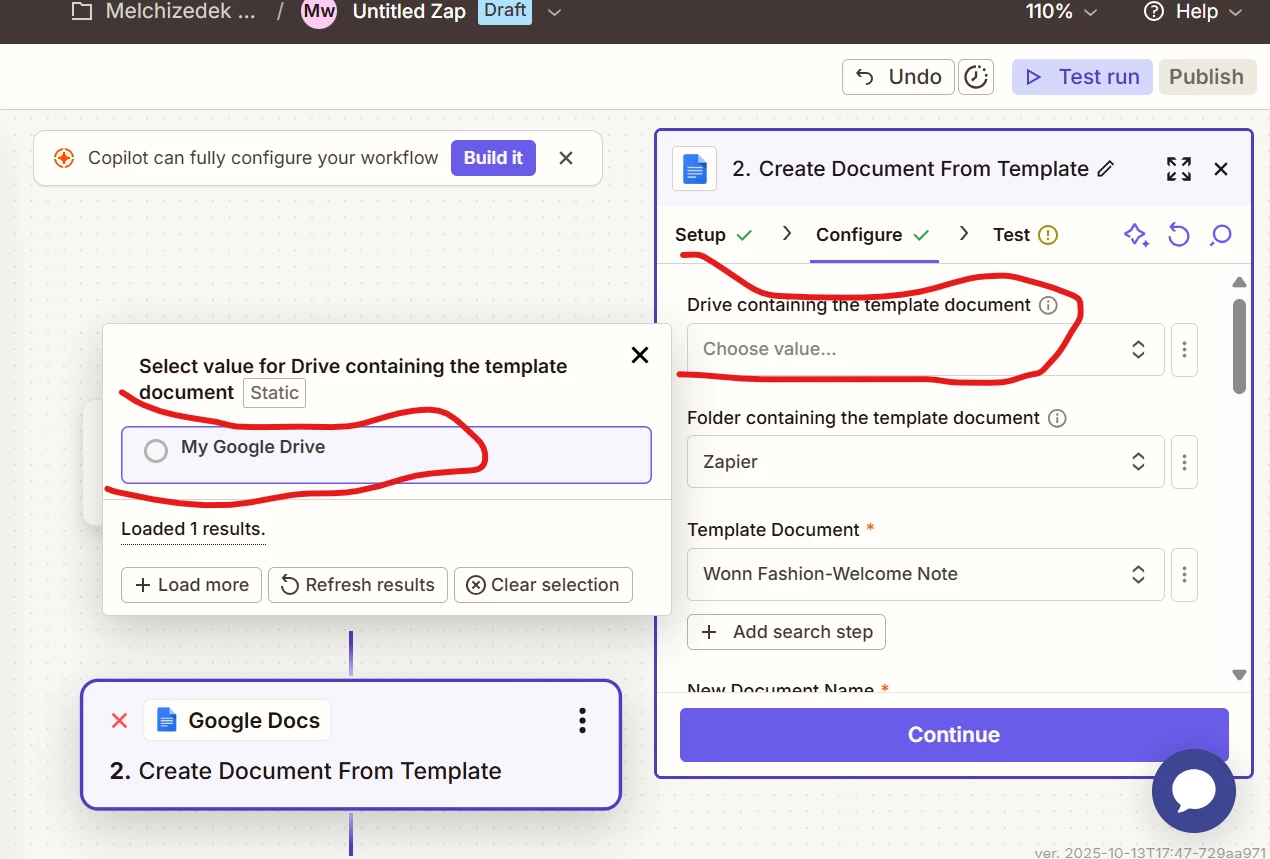
Task: Click the AI sparkle icon in panel
Action: tap(1136, 235)
